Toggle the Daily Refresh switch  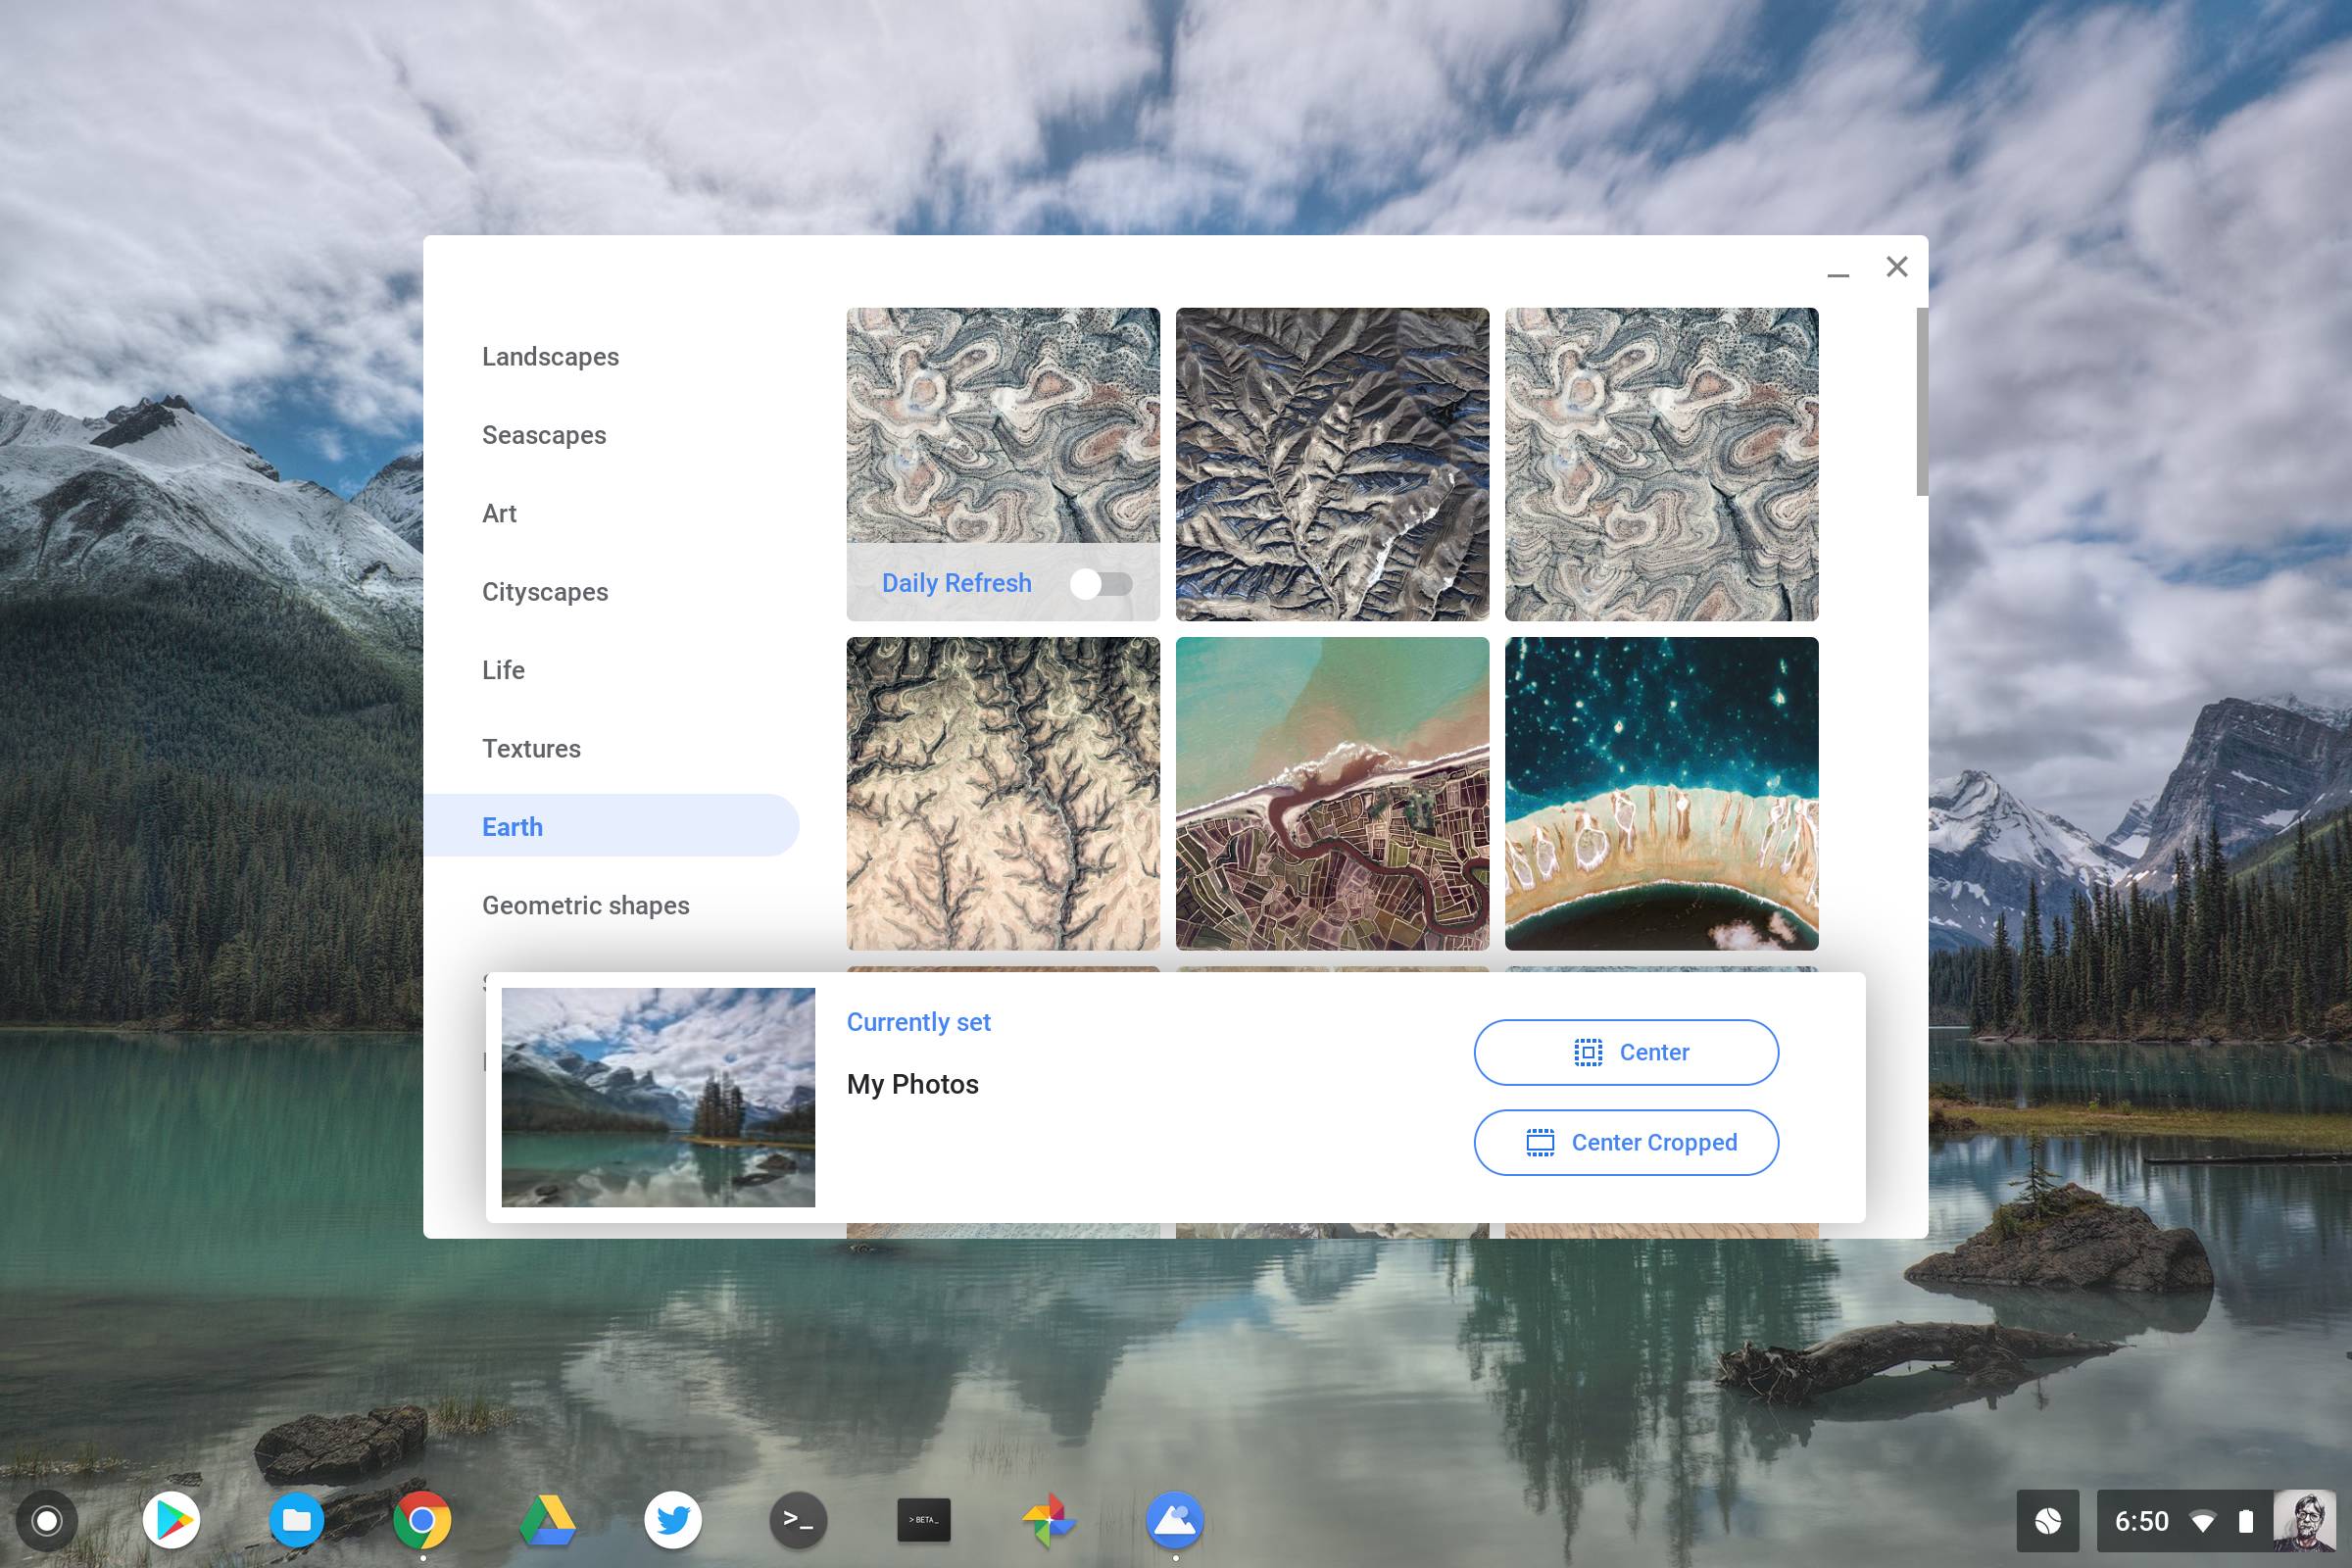pyautogui.click(x=1101, y=584)
